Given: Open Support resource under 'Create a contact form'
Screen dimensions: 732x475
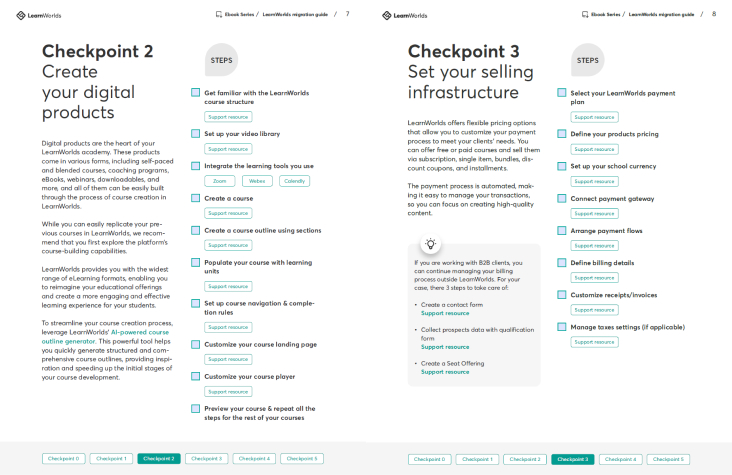Looking at the screenshot, I should point(445,313).
